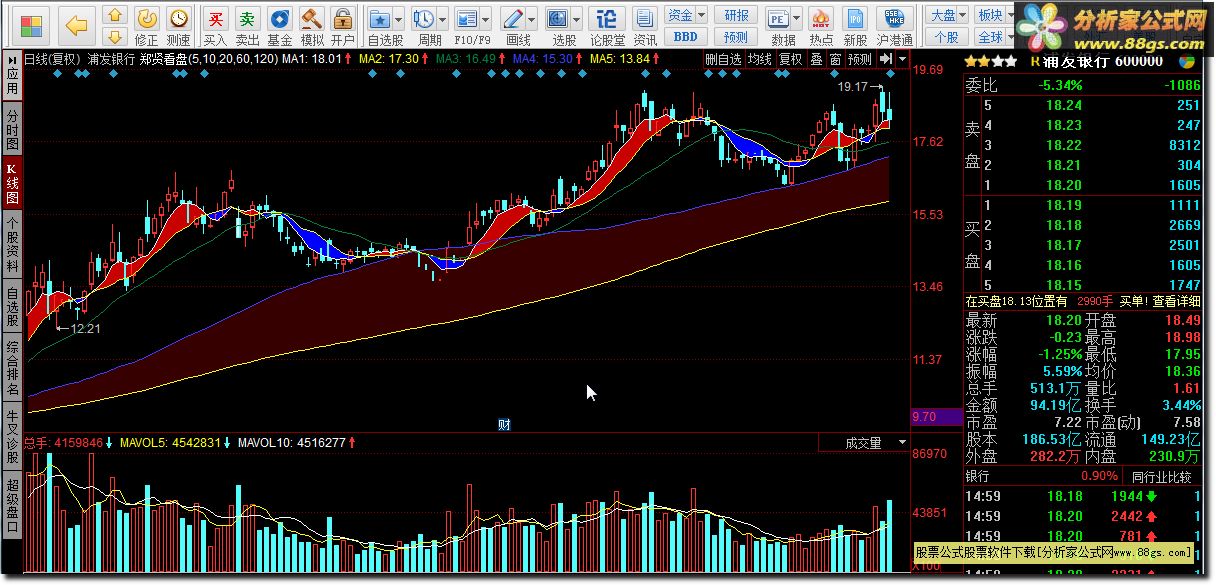The height and width of the screenshot is (585, 1216).
Task: Open the 模拟 simulation gavel icon
Action: (312, 26)
